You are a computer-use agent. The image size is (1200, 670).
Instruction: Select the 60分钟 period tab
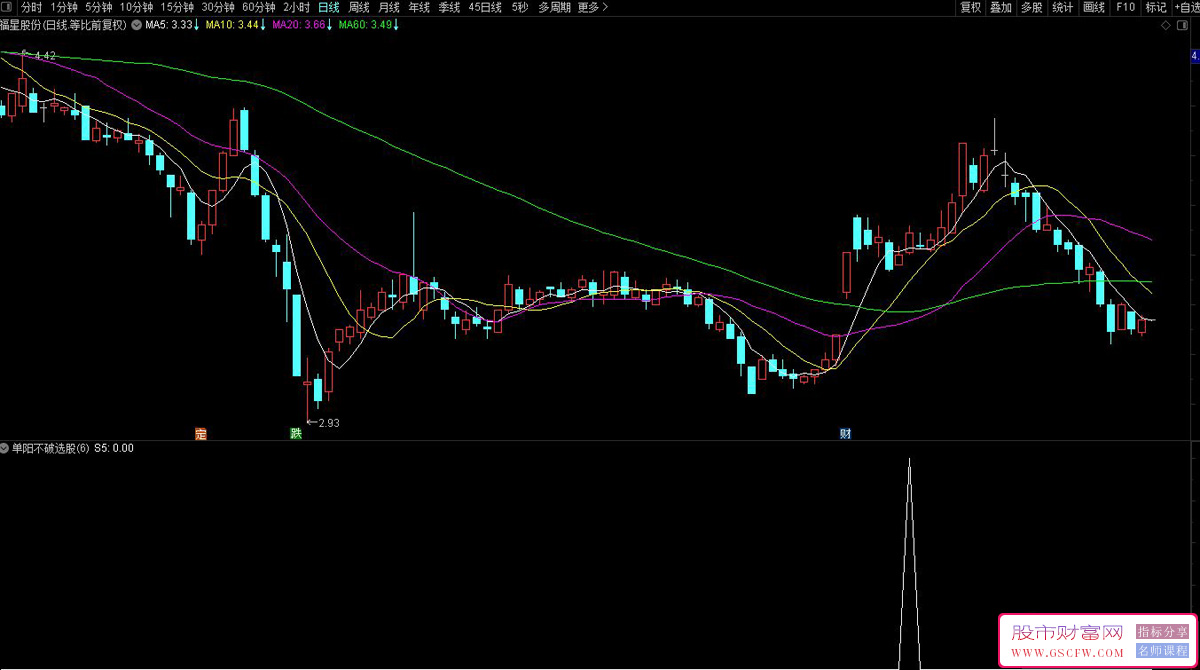259,7
